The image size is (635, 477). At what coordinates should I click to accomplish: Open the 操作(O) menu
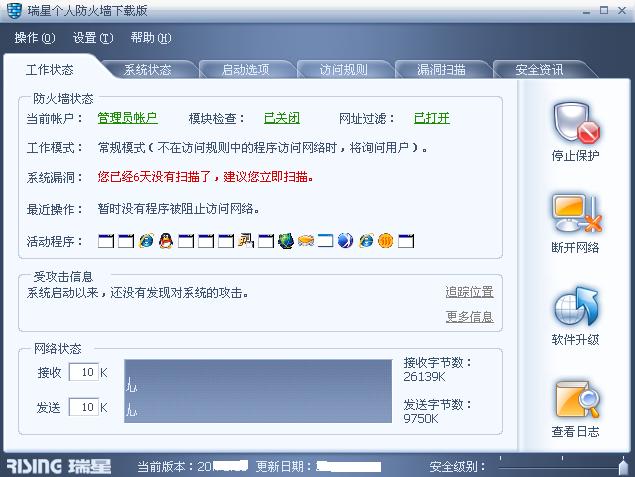[34, 38]
